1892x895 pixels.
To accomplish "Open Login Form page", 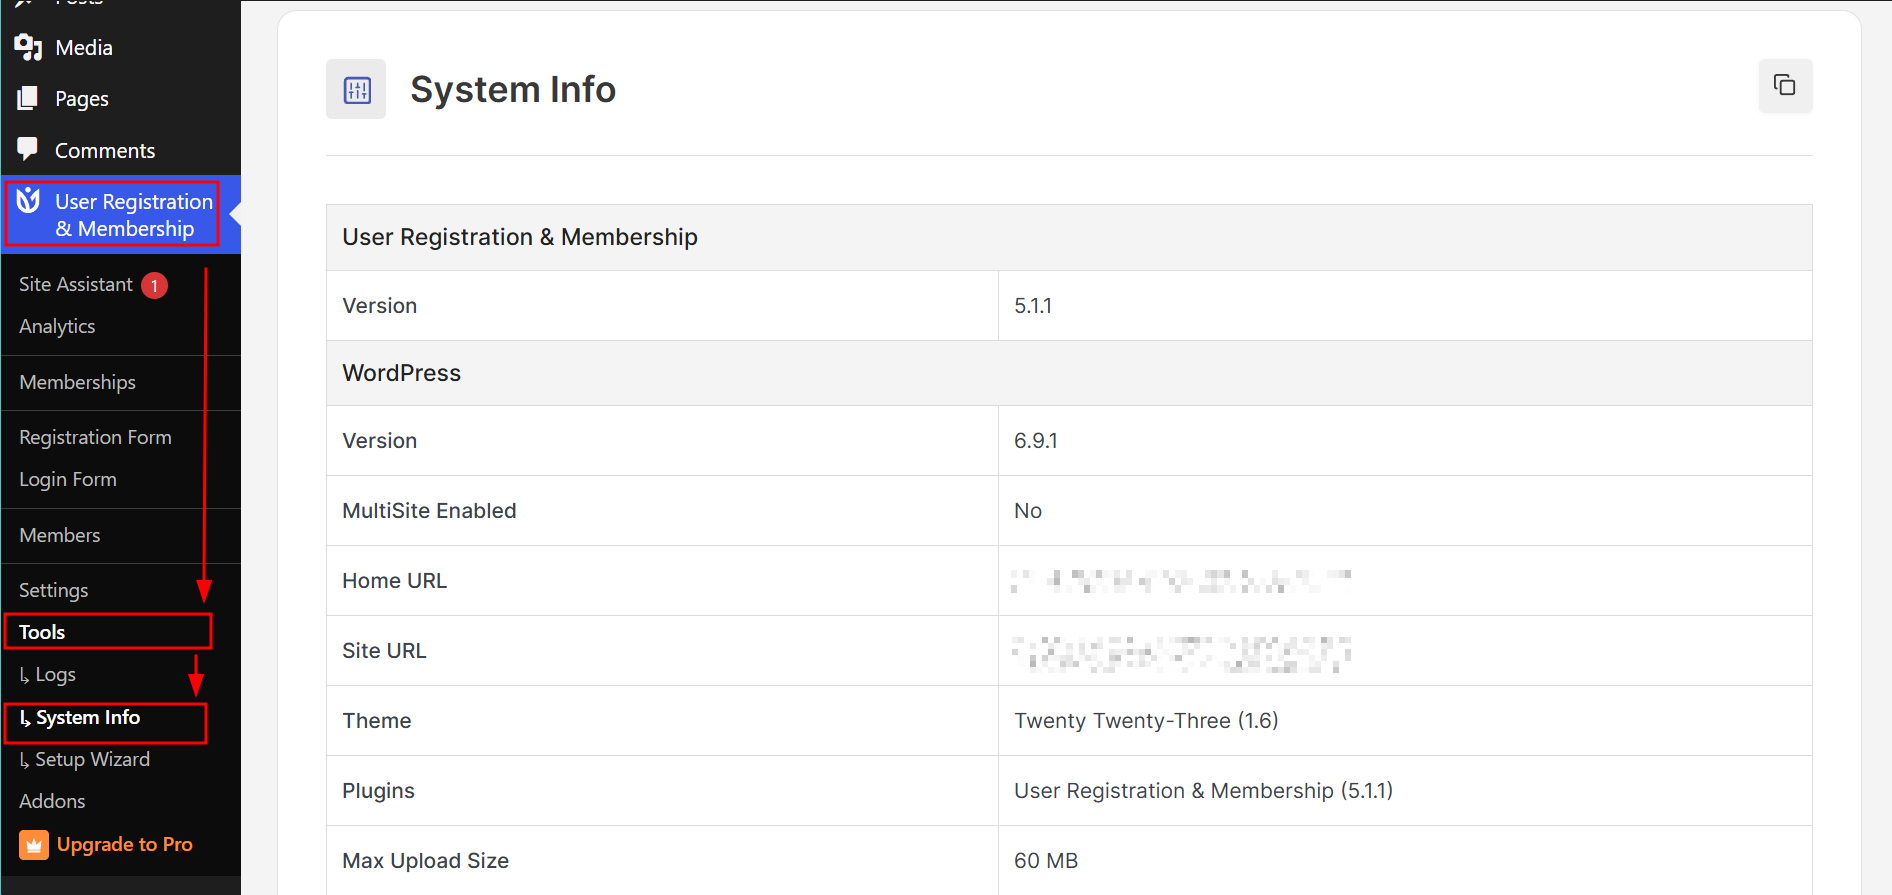I will click(x=68, y=479).
